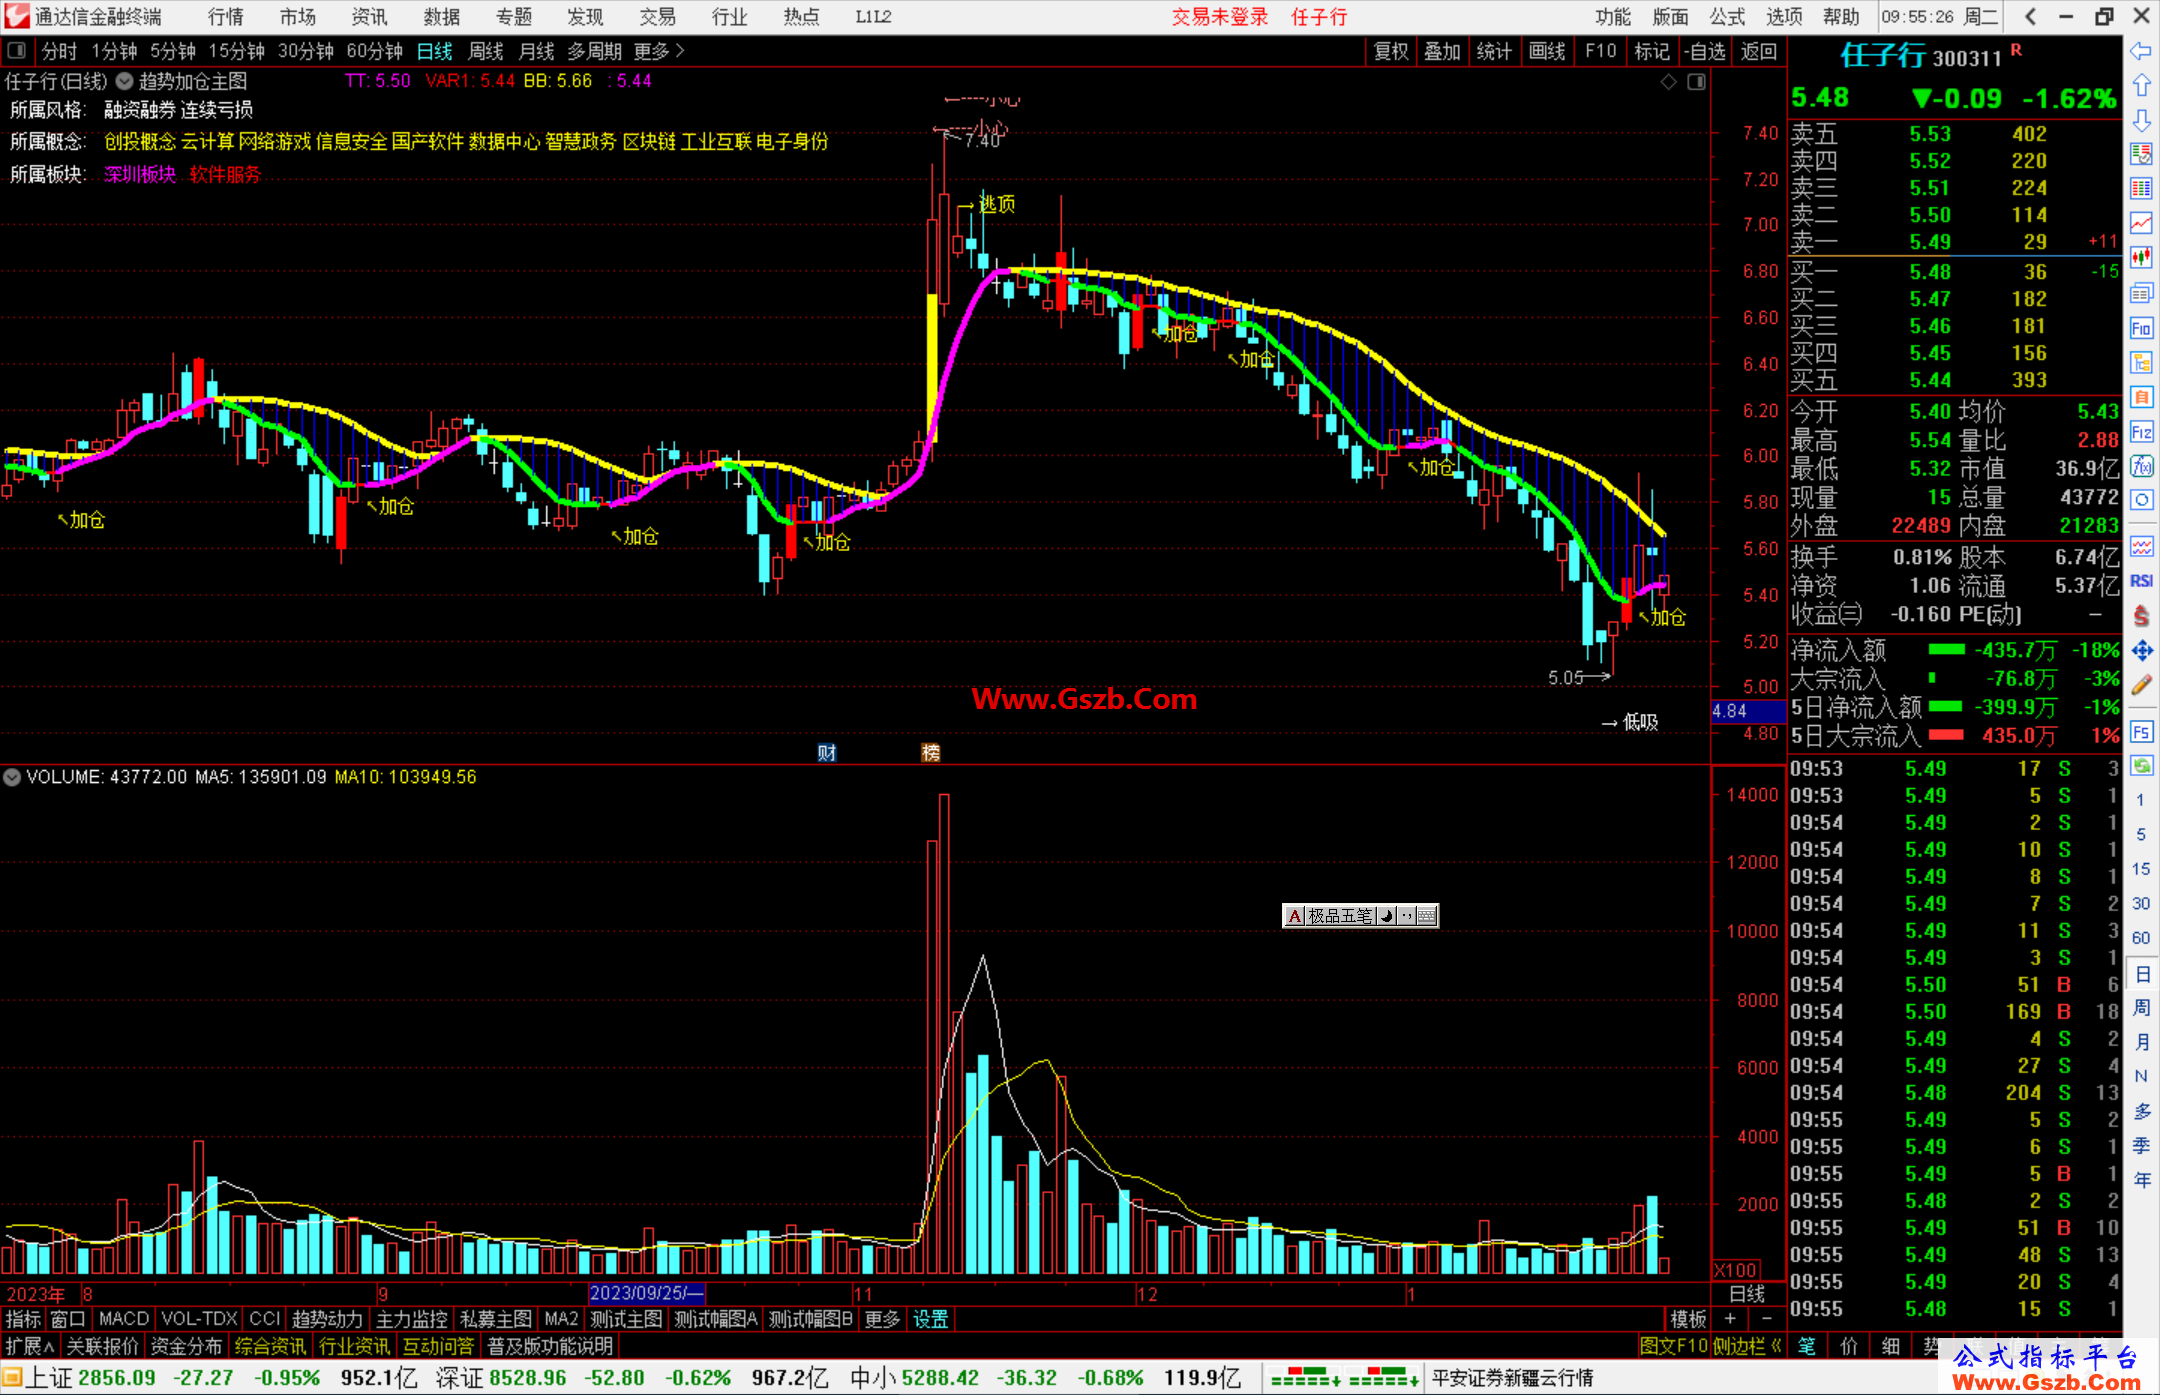Open the 公式 menu

(1727, 16)
